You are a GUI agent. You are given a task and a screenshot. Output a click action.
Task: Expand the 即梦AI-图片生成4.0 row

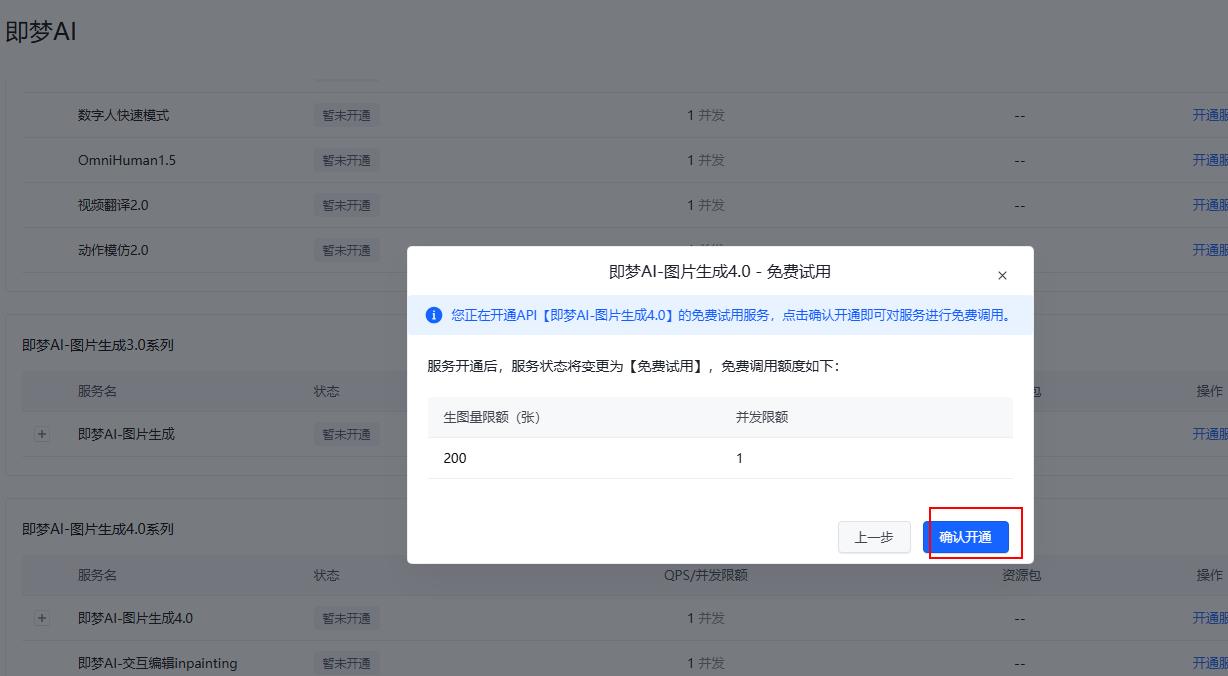[42, 618]
